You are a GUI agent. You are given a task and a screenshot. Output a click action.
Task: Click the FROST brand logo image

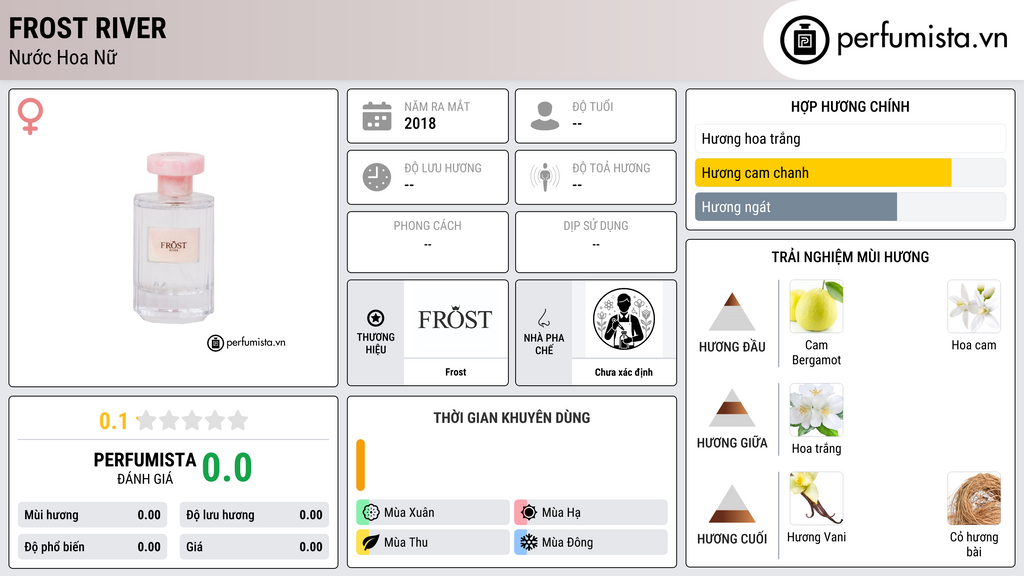455,319
